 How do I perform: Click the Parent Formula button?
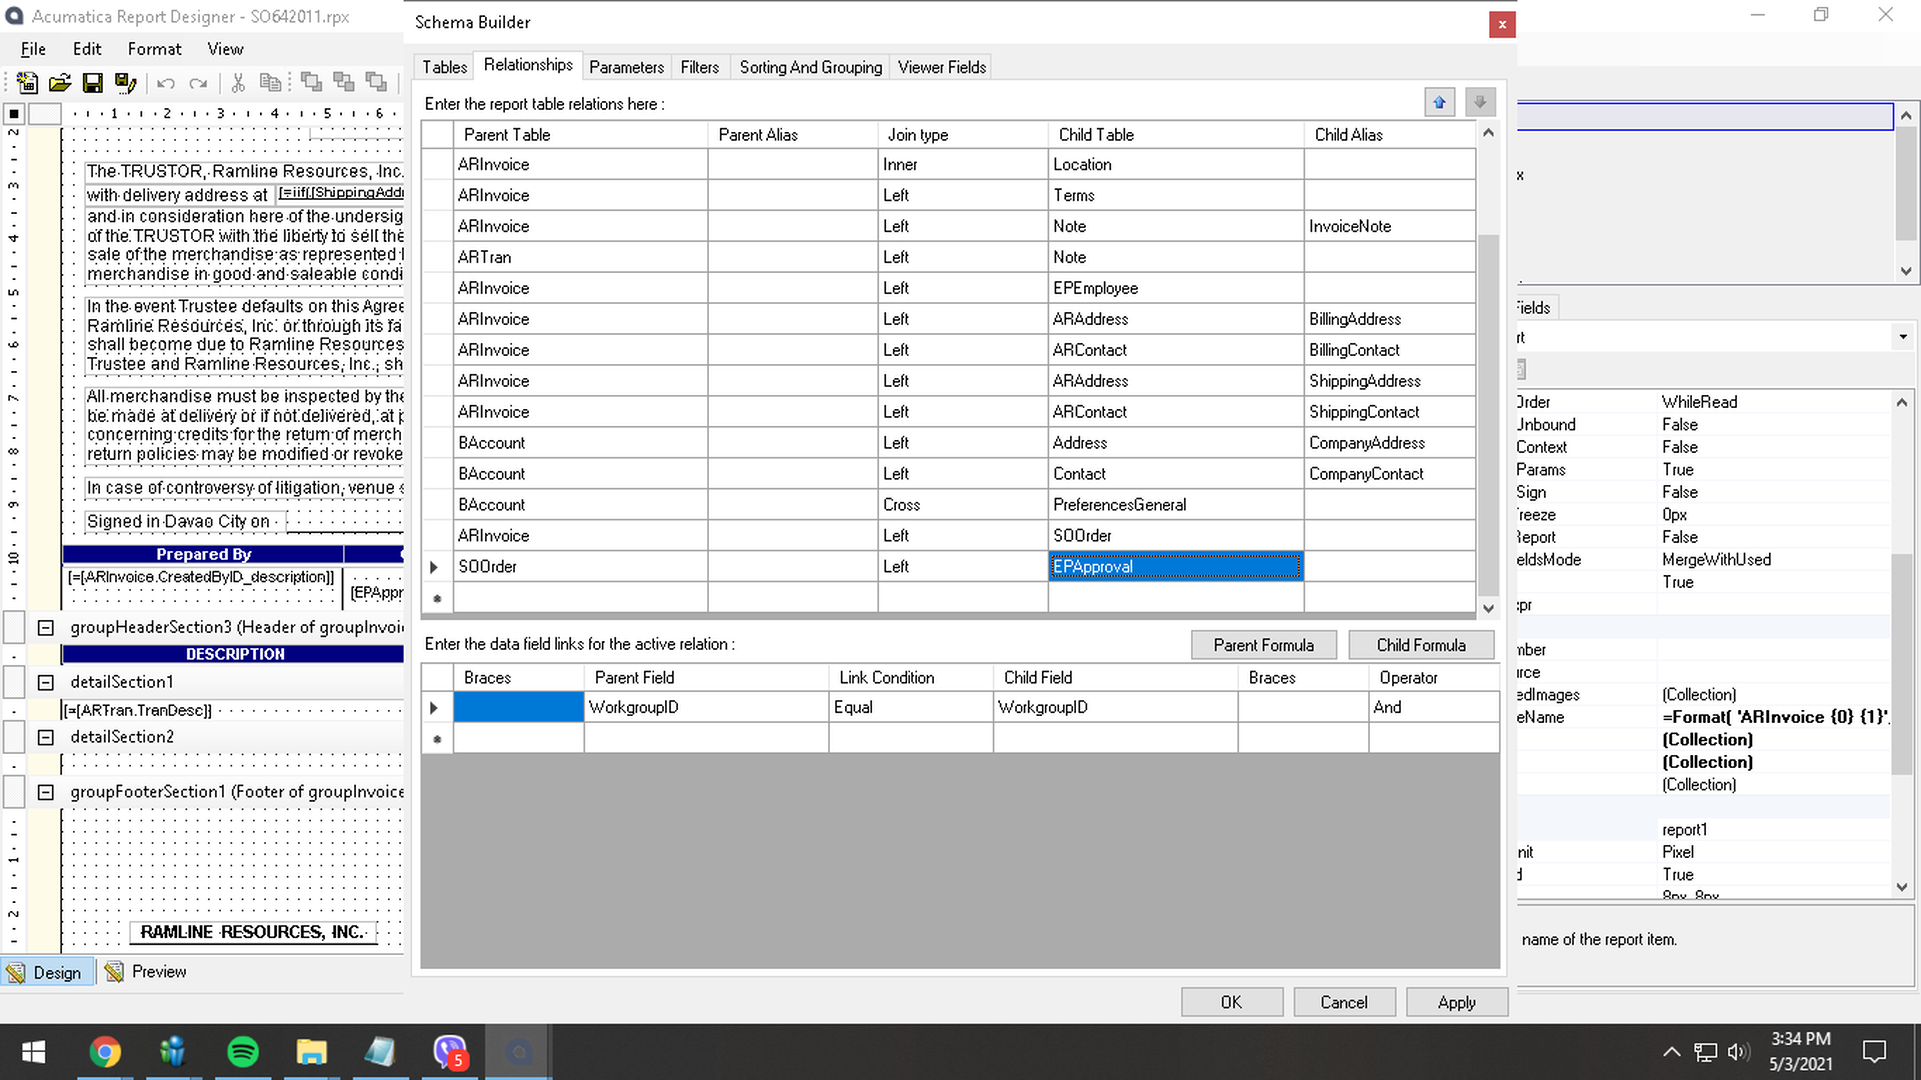tap(1263, 645)
